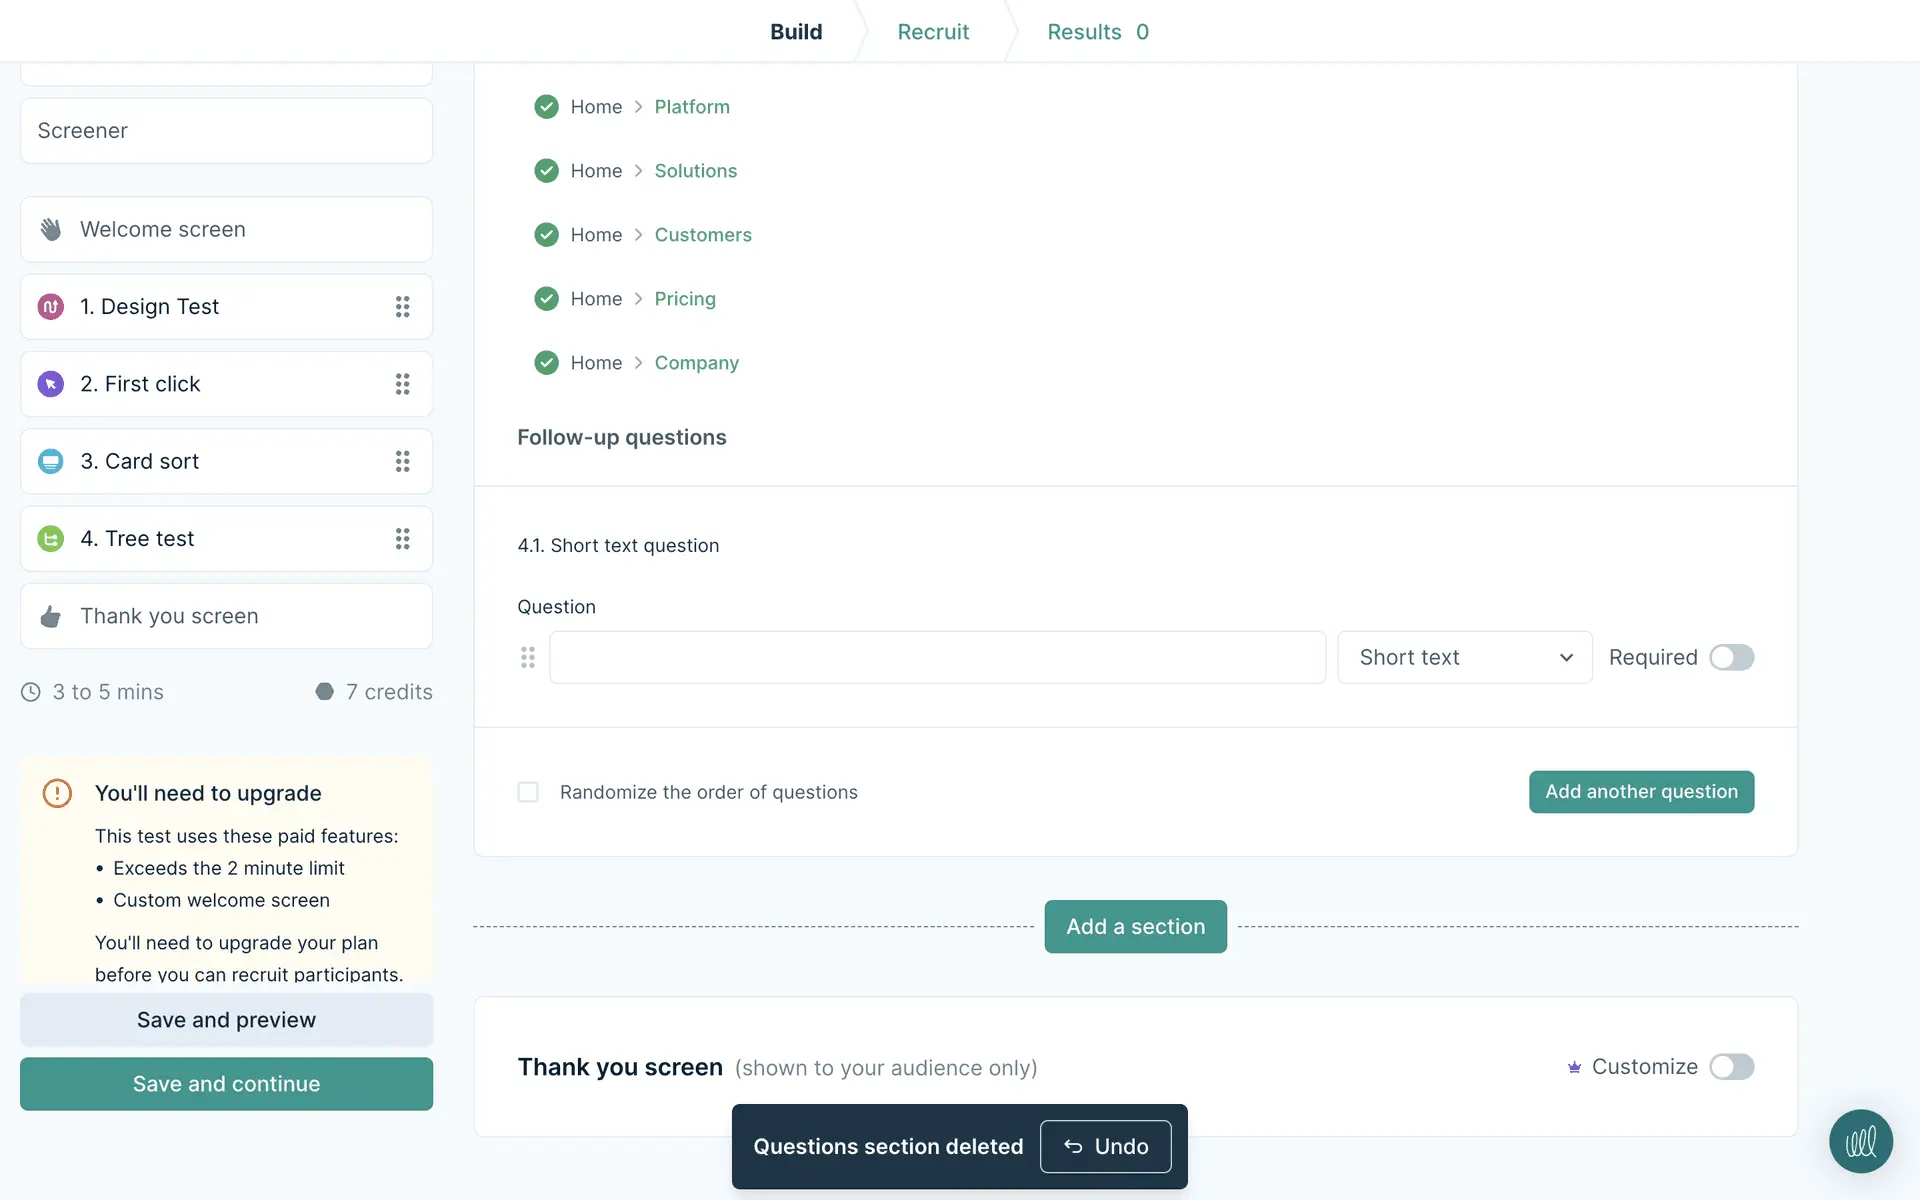Select the Pricing tree path answer

tap(685, 299)
